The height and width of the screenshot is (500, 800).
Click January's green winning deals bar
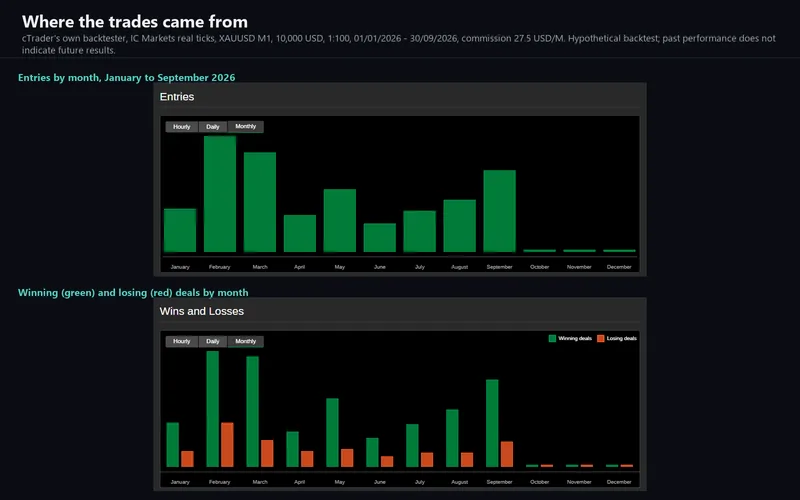pos(172,445)
